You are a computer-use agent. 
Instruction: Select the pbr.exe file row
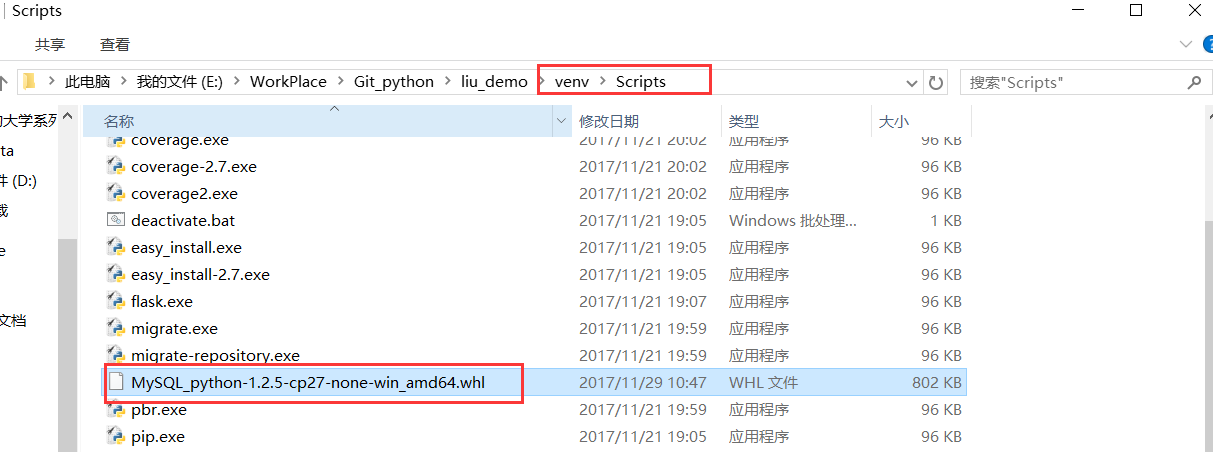click(x=534, y=409)
